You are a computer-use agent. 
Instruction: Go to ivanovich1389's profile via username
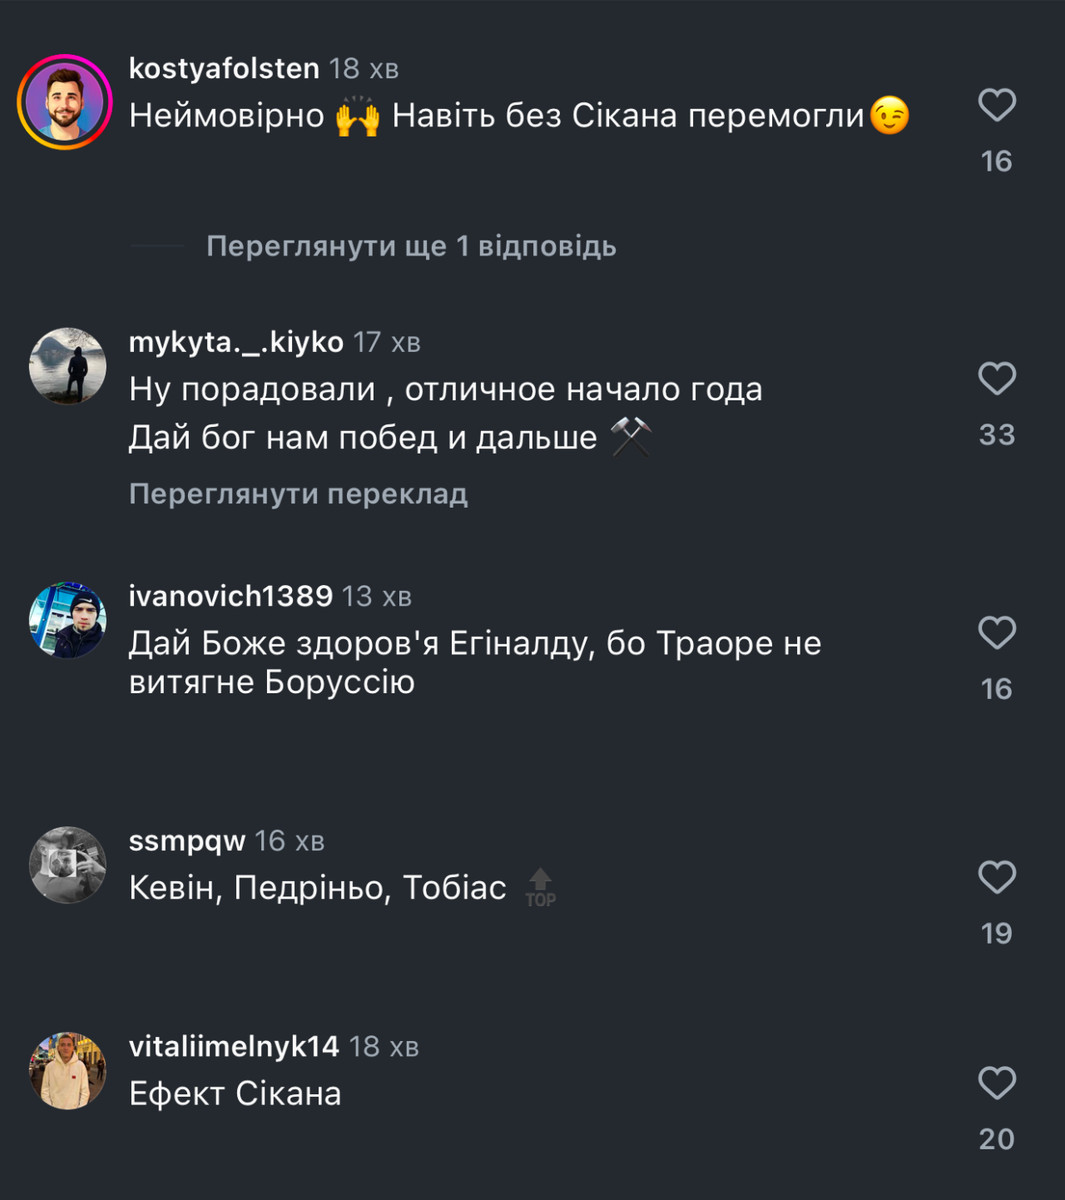tap(230, 596)
